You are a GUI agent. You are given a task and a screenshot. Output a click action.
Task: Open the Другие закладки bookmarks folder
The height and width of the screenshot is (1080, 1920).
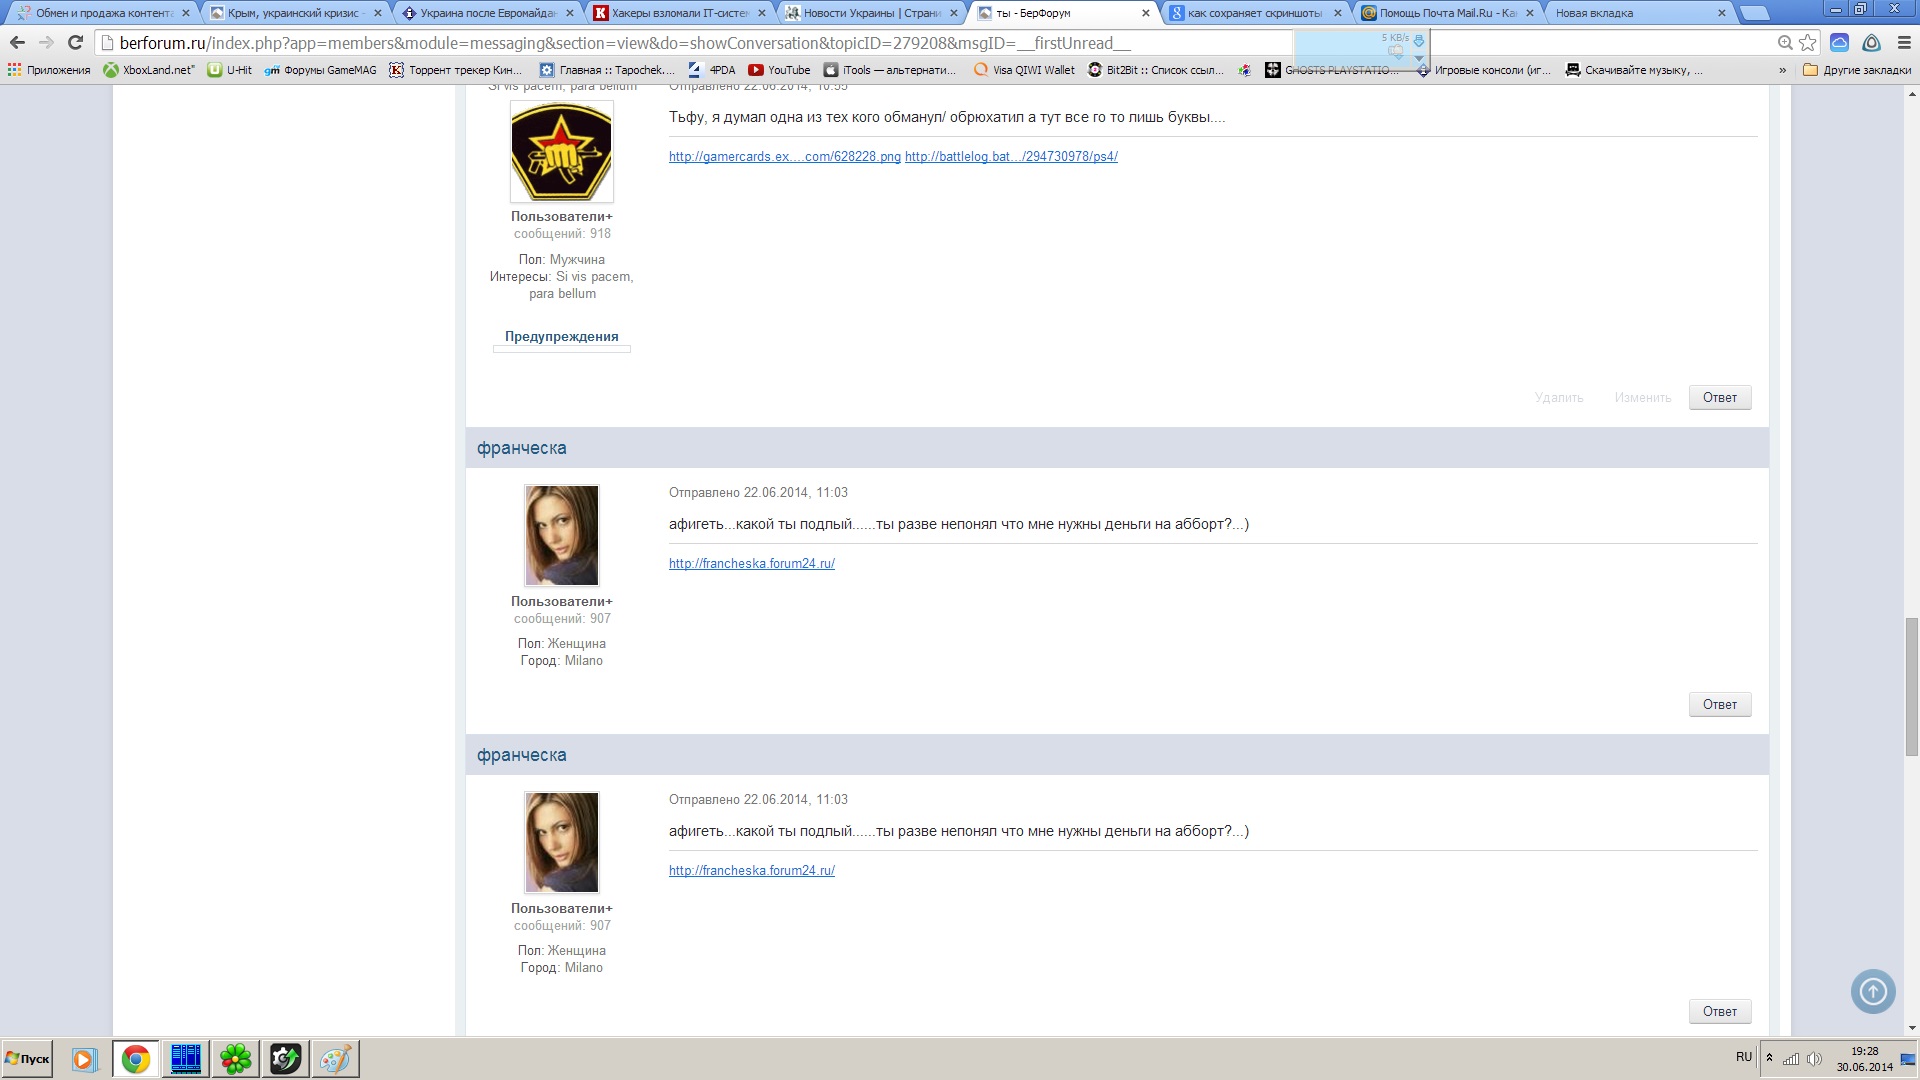(x=1857, y=70)
